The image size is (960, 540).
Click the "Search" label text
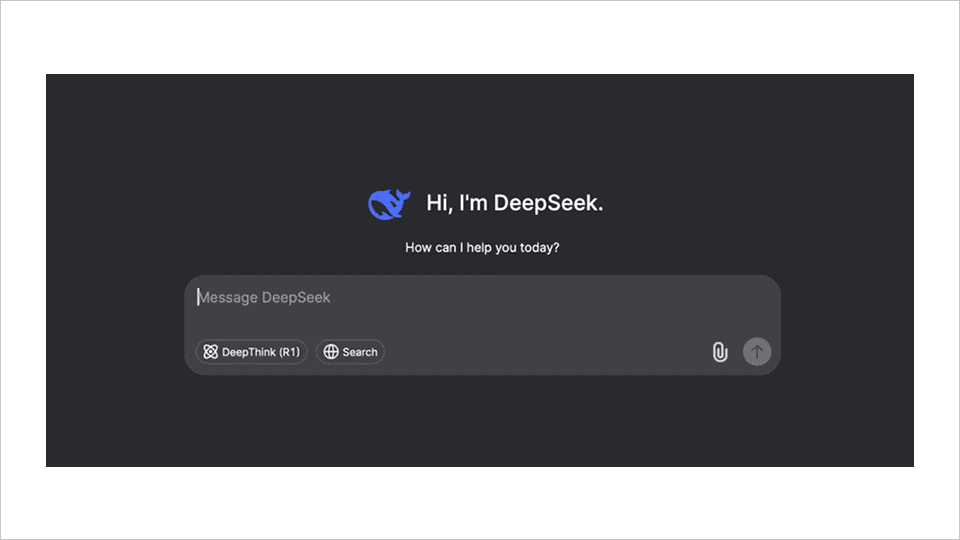pos(360,352)
